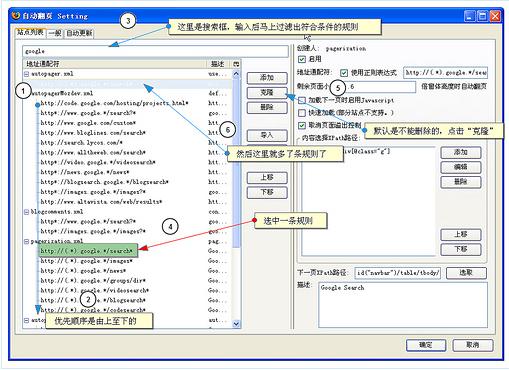The width and height of the screenshot is (509, 370).
Task: Click 上移 in the XPath panel
Action: (x=461, y=235)
